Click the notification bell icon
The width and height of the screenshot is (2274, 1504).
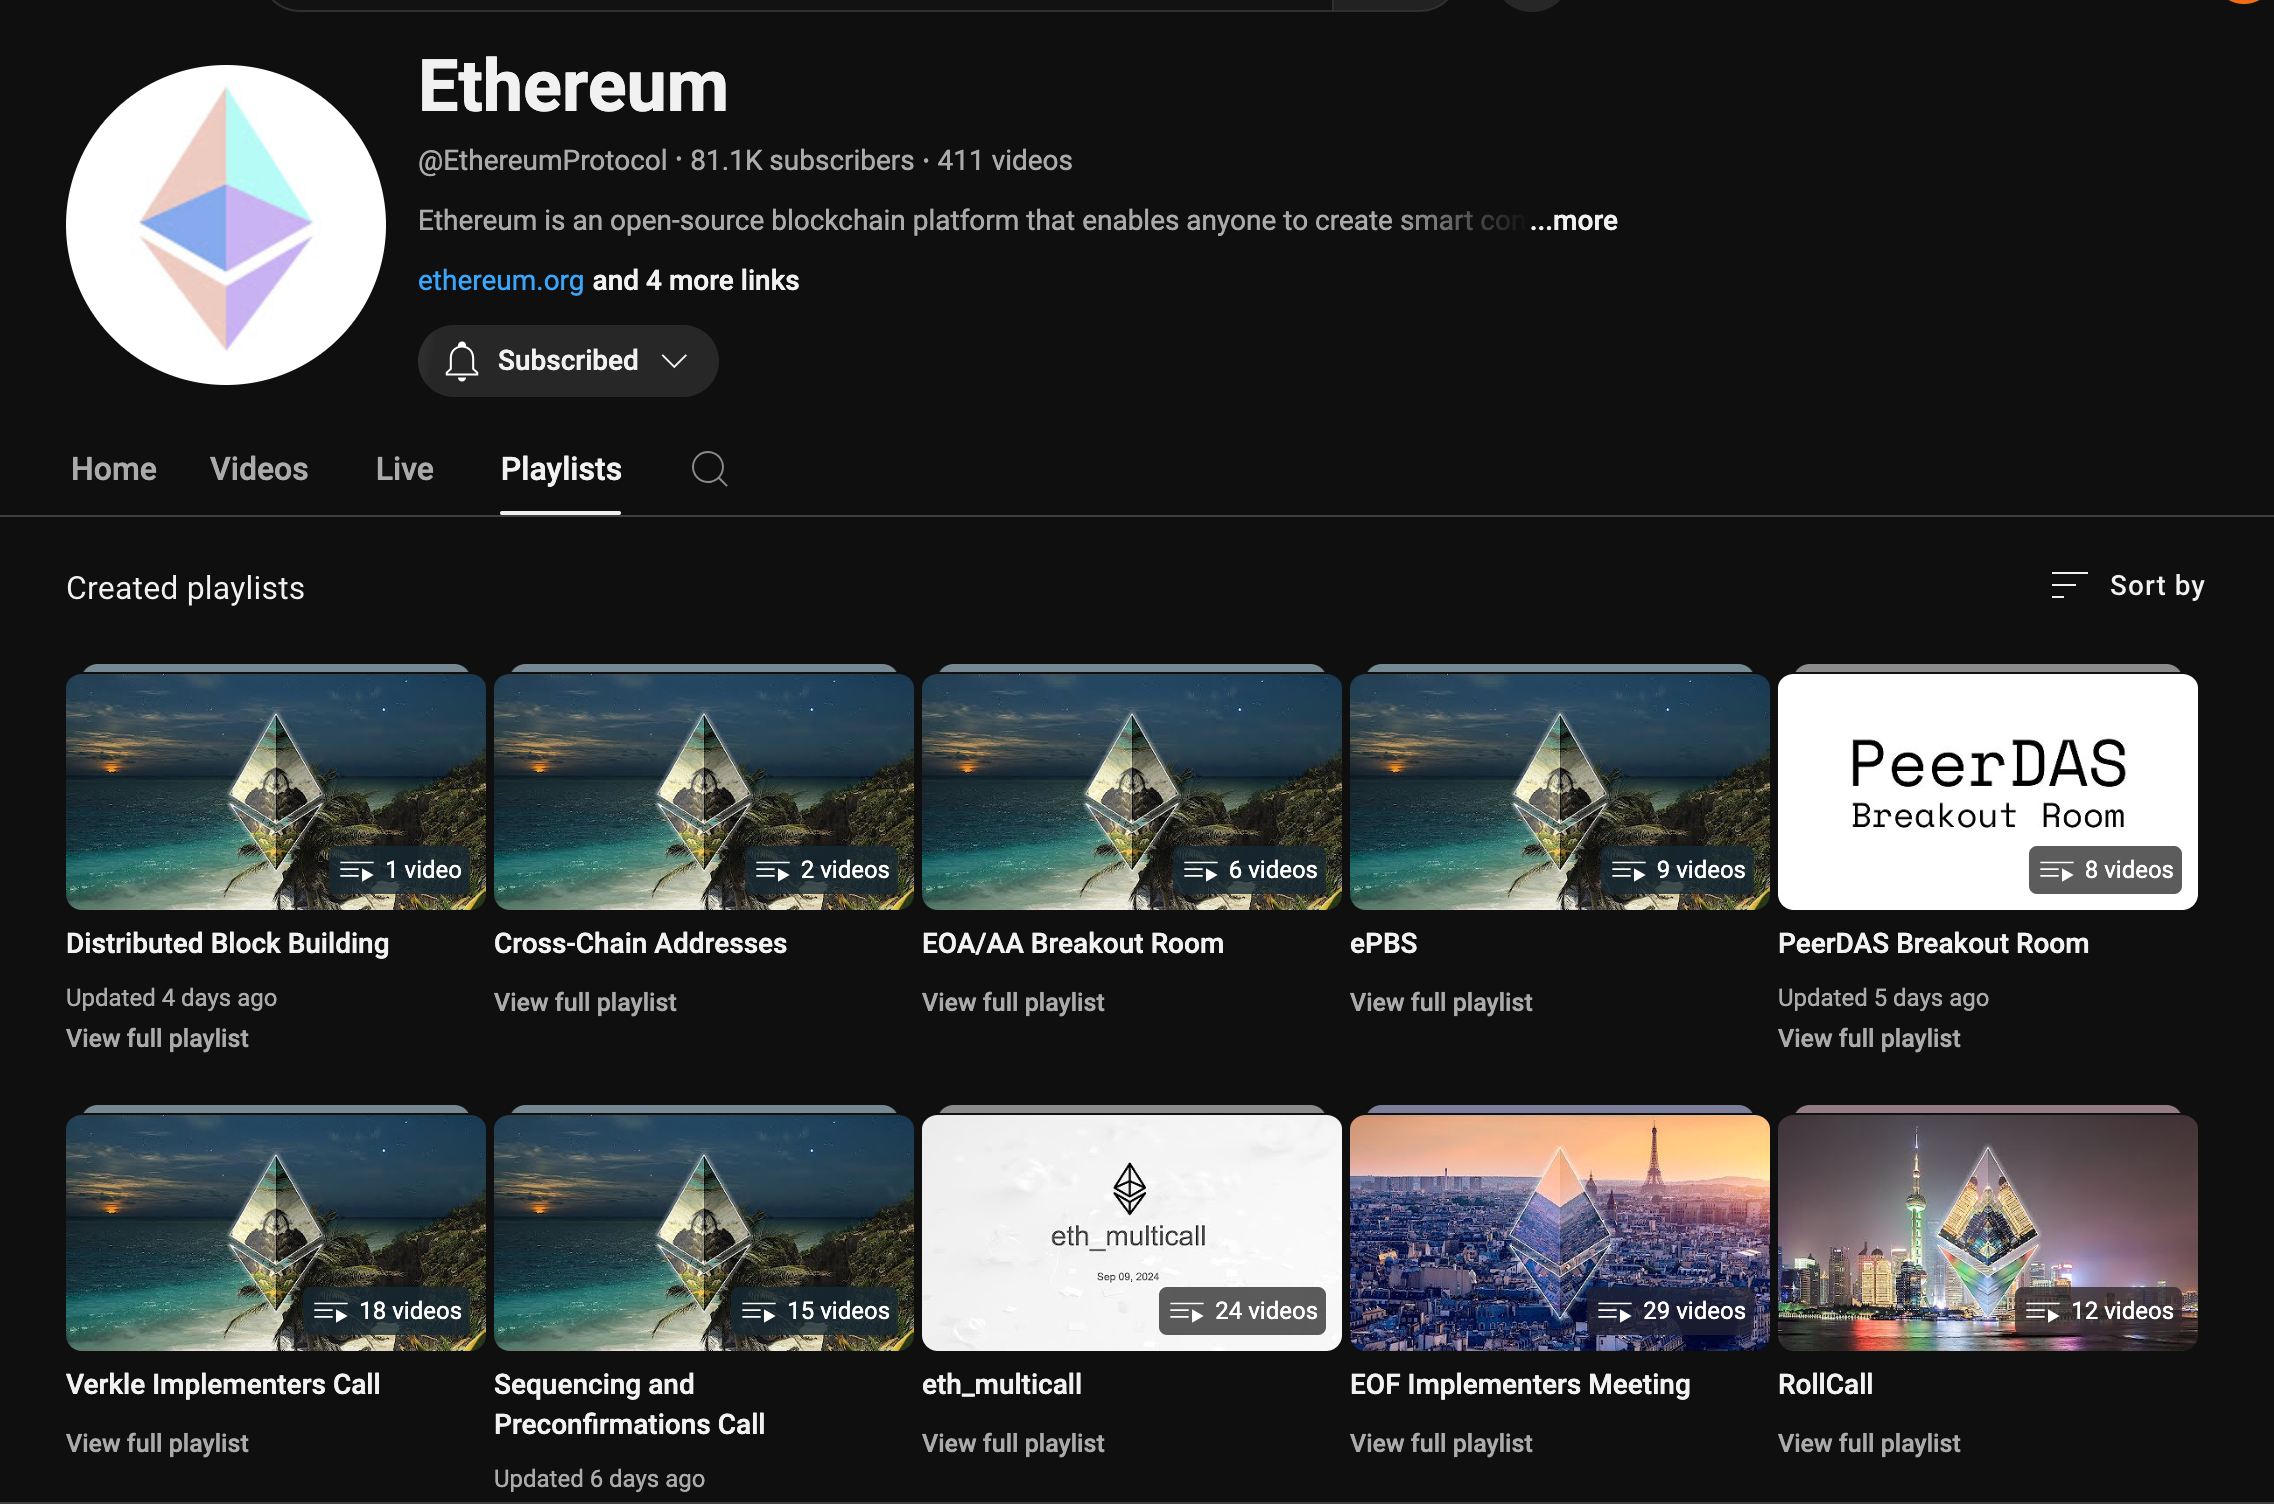[462, 361]
